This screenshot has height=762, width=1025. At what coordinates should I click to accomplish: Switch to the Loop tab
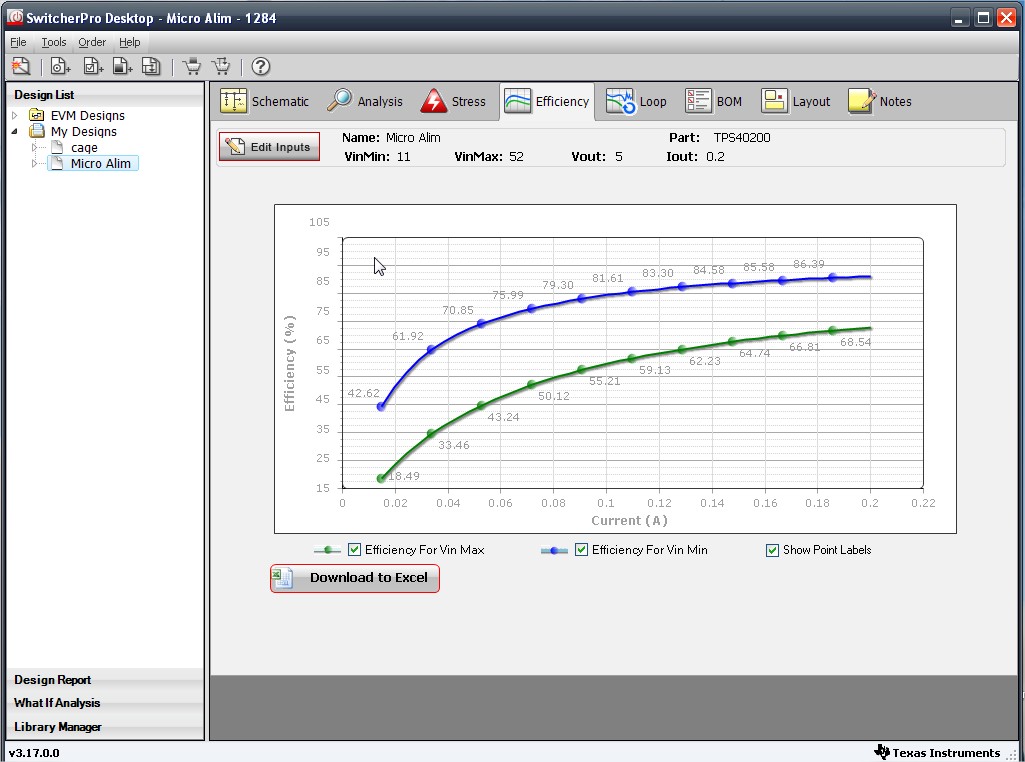coord(637,101)
